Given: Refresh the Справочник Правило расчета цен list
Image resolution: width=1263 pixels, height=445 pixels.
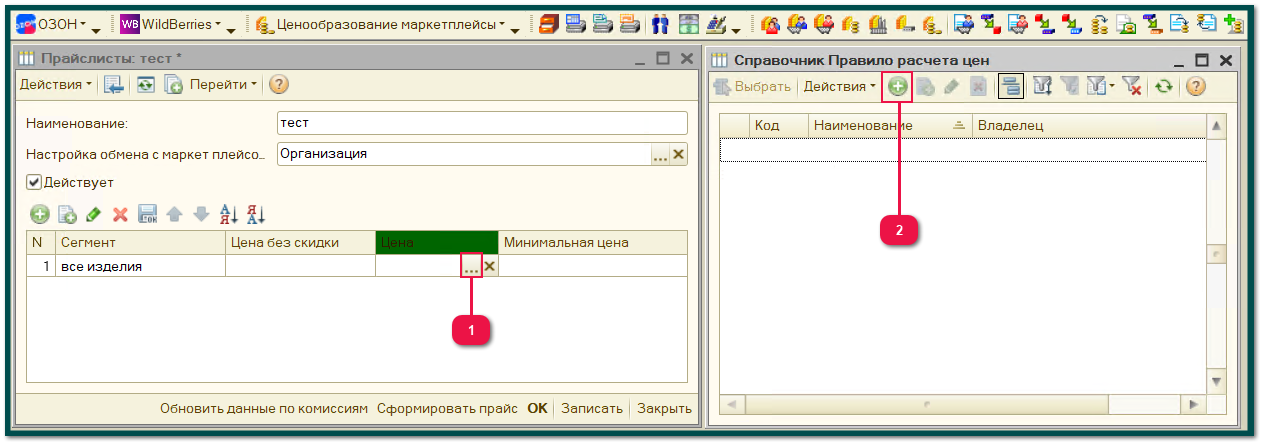Looking at the screenshot, I should 1163,87.
